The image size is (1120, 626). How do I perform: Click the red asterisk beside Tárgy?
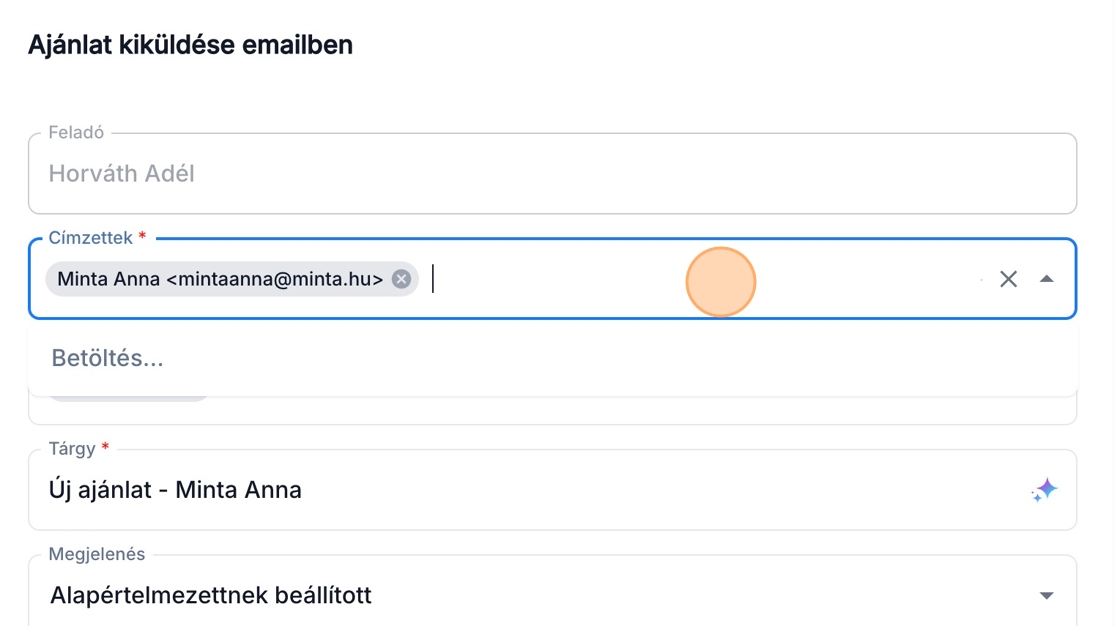tap(105, 449)
